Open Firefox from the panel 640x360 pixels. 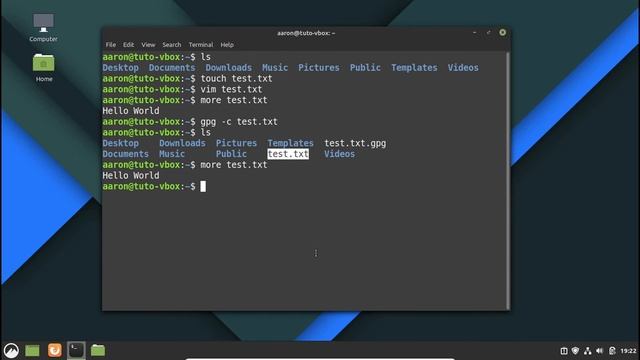[x=55, y=350]
